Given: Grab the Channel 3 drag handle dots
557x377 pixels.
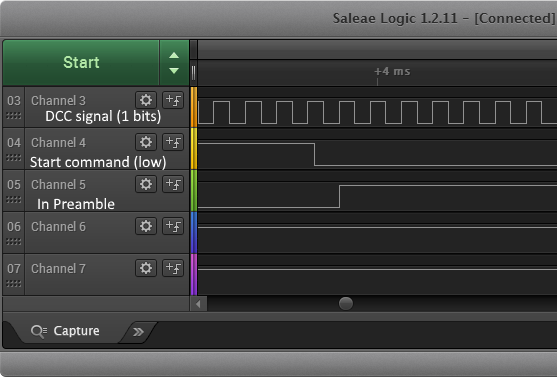Looking at the screenshot, I should click(x=14, y=116).
